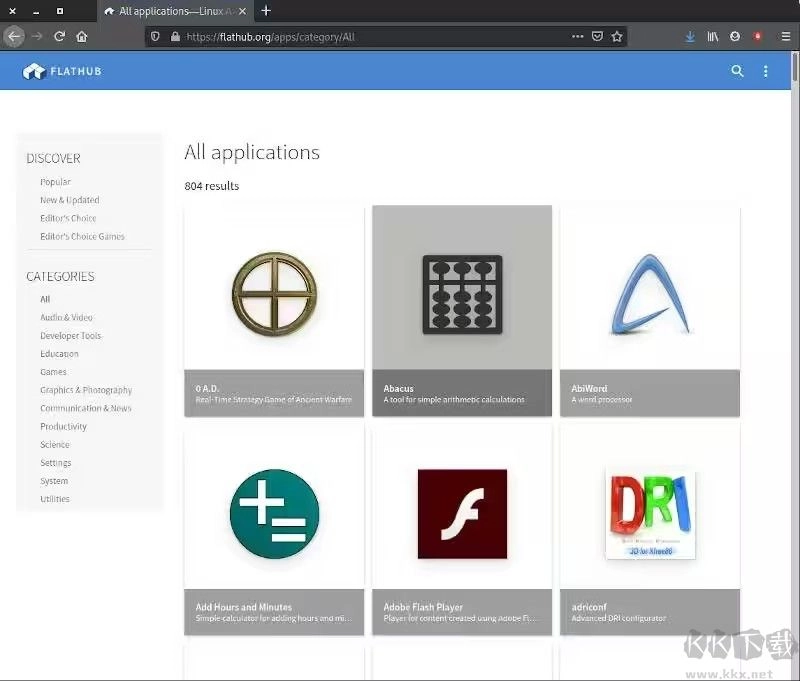
Task: Open page actions ellipsis in address bar
Action: [x=577, y=36]
